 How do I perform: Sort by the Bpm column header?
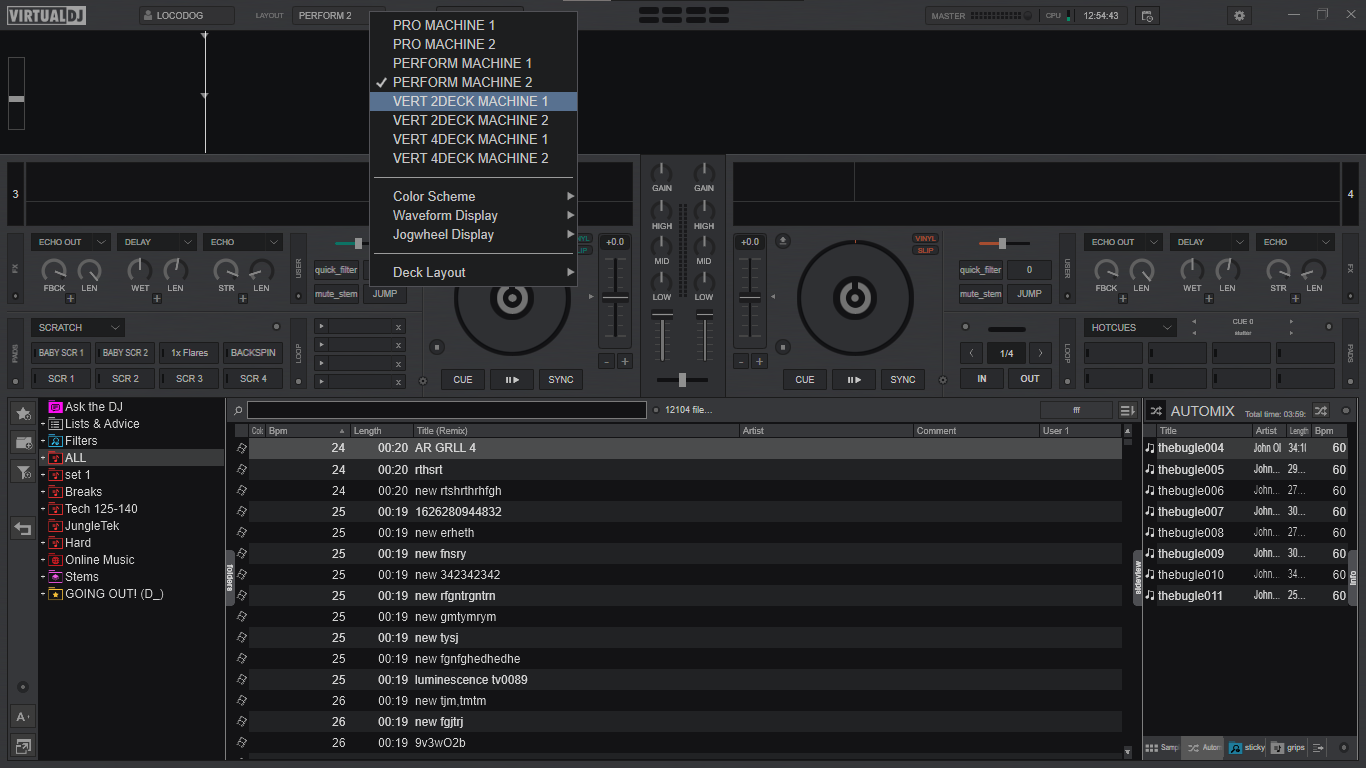307,431
